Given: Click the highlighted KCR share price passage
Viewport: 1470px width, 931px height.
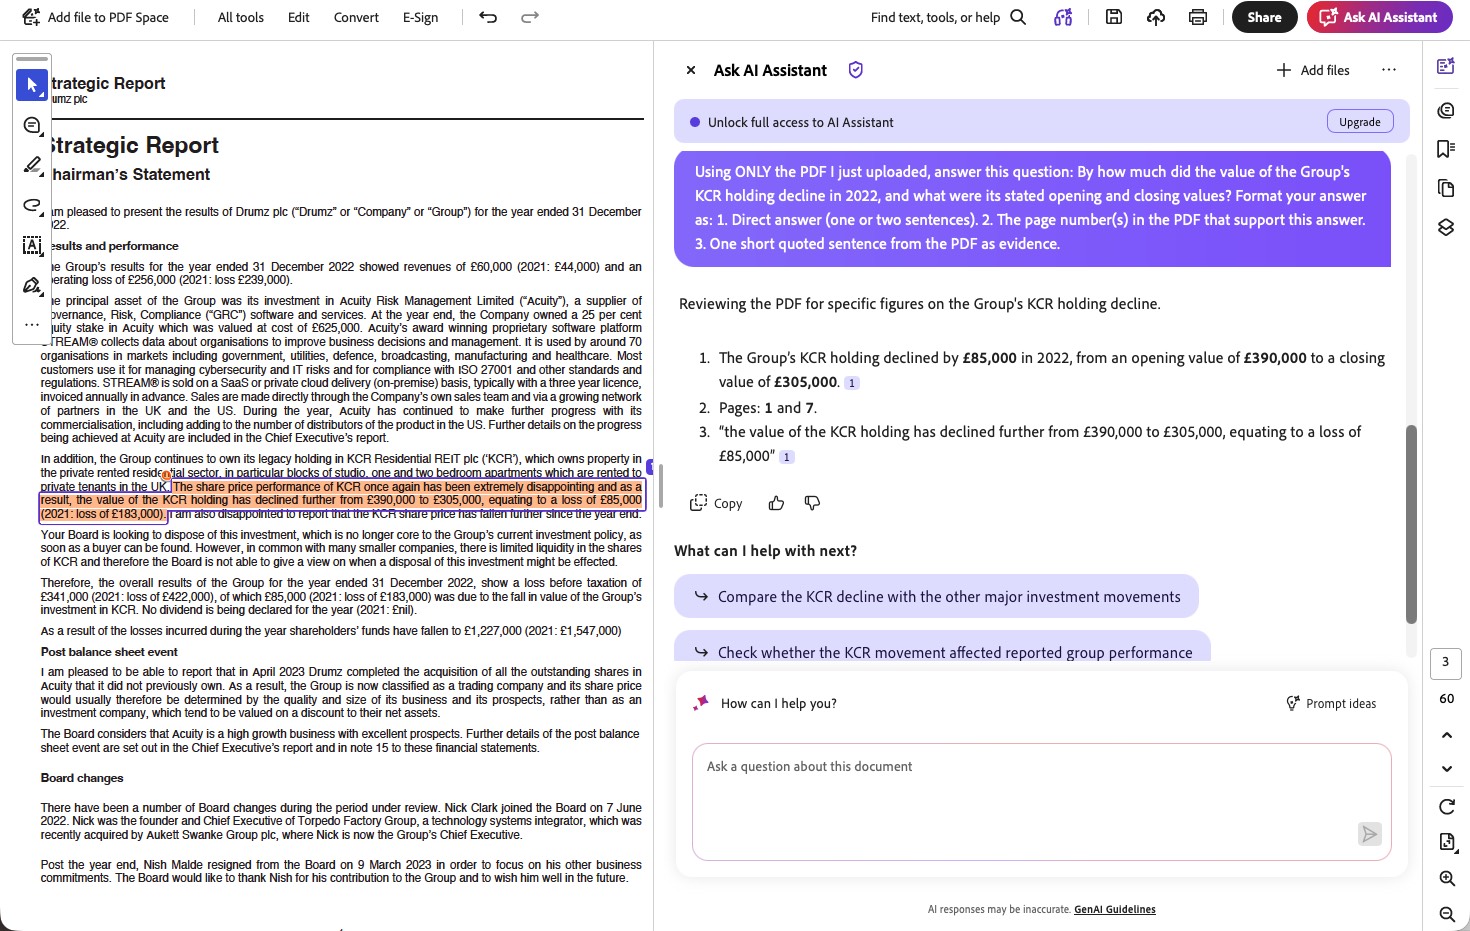Looking at the screenshot, I should click(x=341, y=500).
